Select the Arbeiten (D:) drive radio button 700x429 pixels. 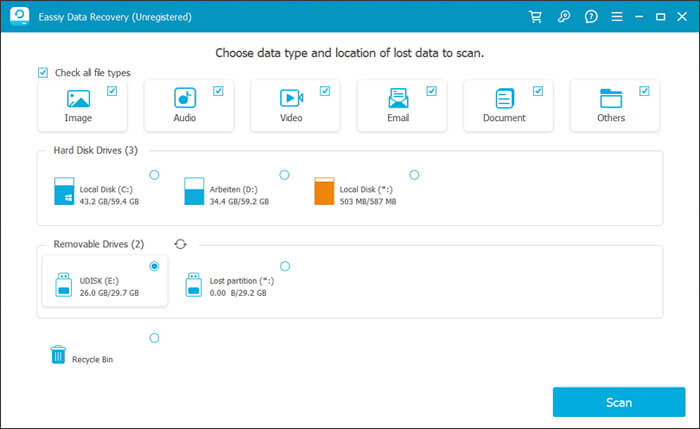(284, 175)
